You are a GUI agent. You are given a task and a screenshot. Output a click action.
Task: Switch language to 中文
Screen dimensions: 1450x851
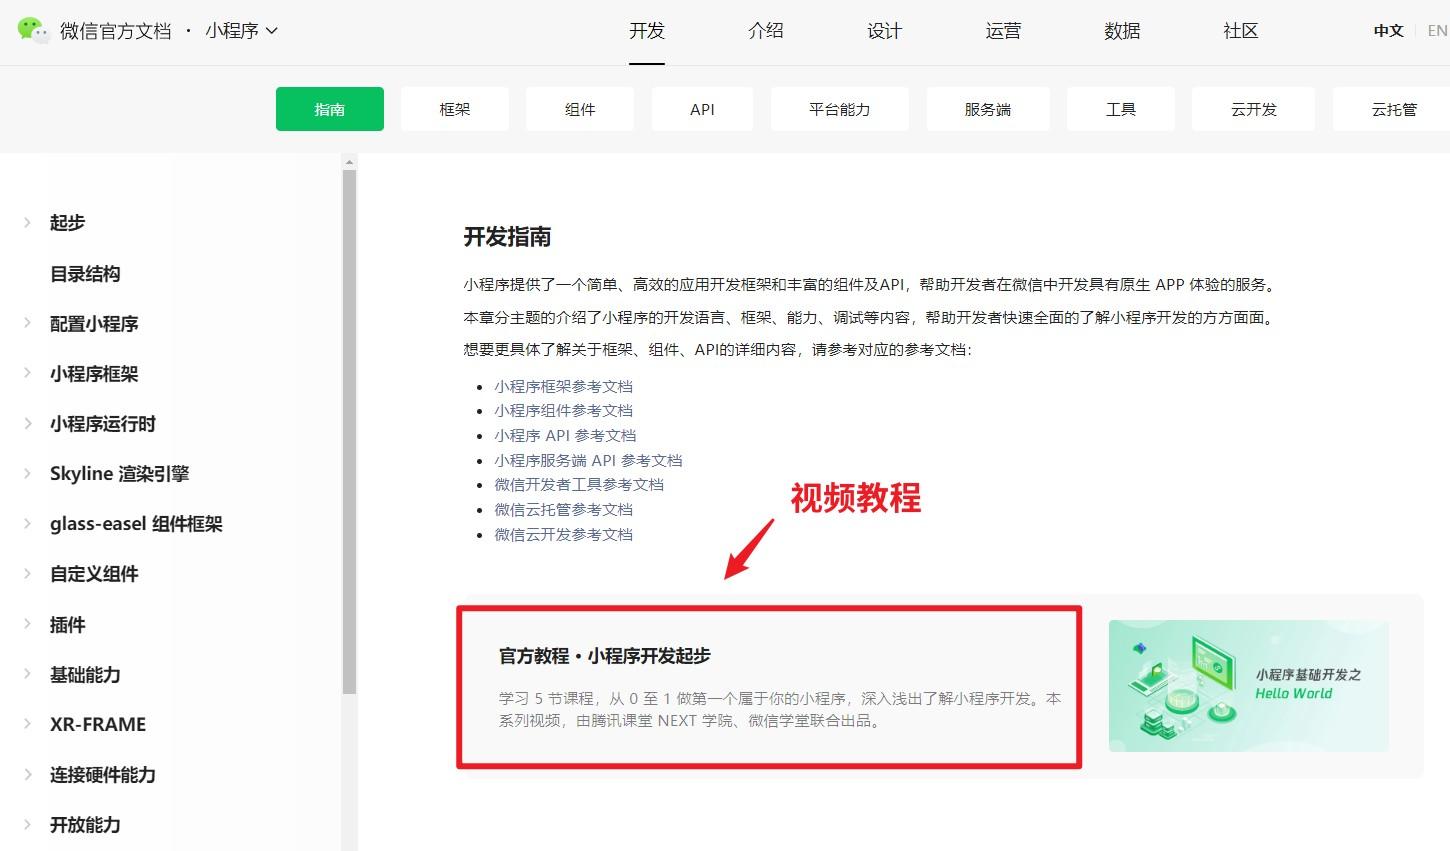[1389, 31]
